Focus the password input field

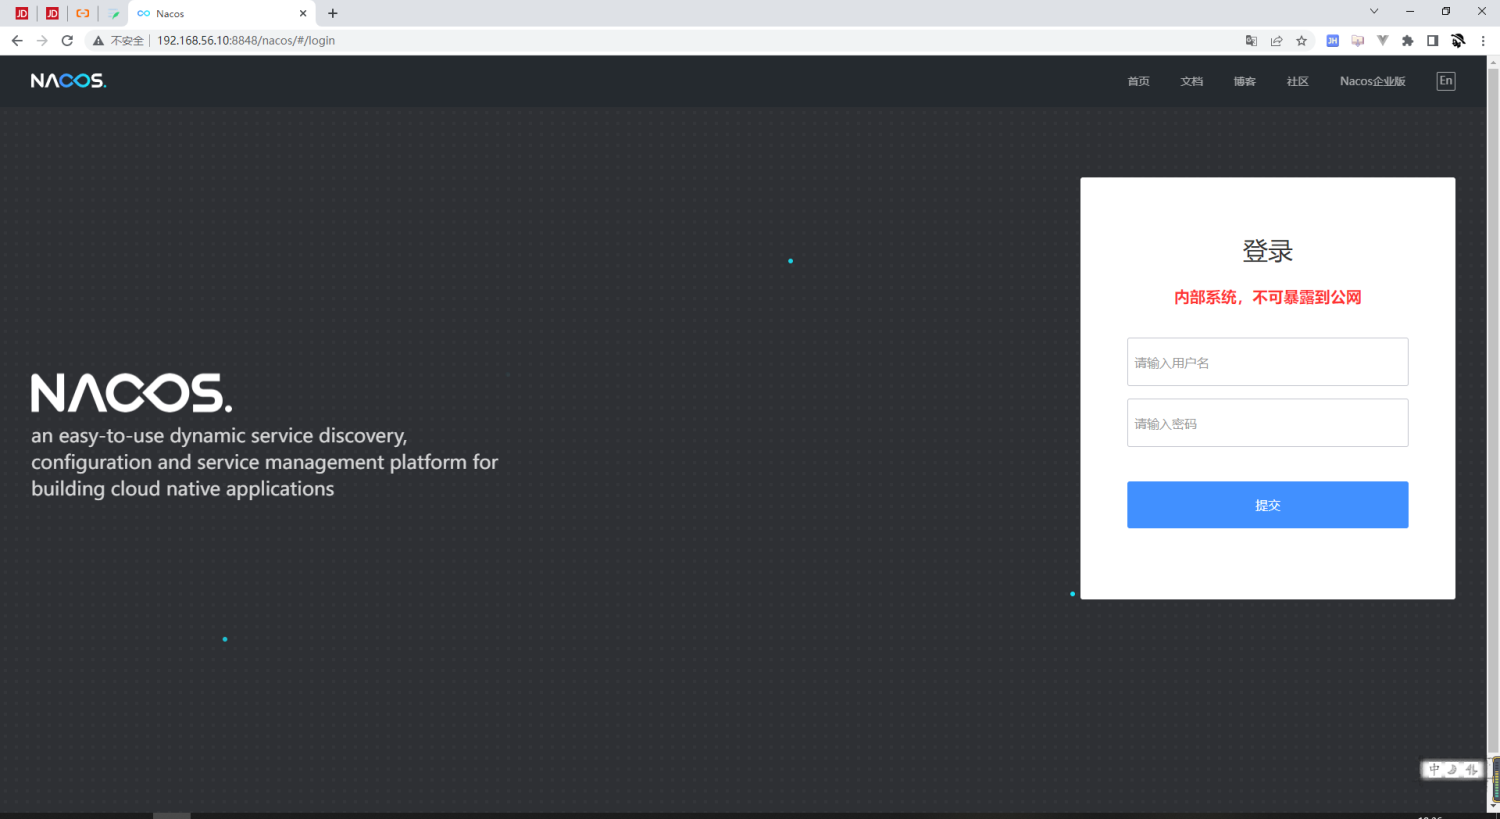click(x=1267, y=423)
